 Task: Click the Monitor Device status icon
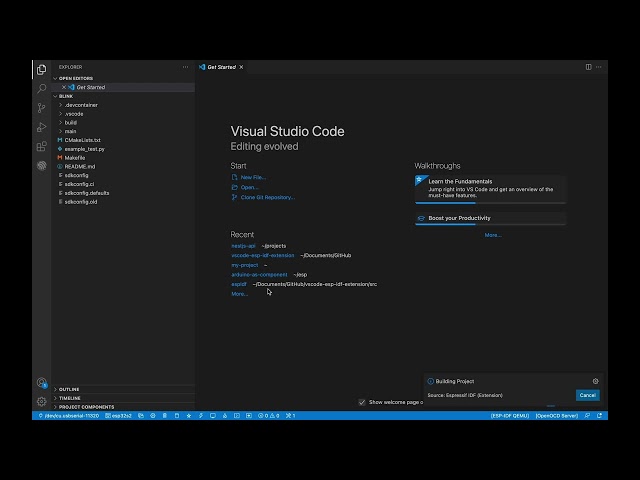pyautogui.click(x=213, y=416)
